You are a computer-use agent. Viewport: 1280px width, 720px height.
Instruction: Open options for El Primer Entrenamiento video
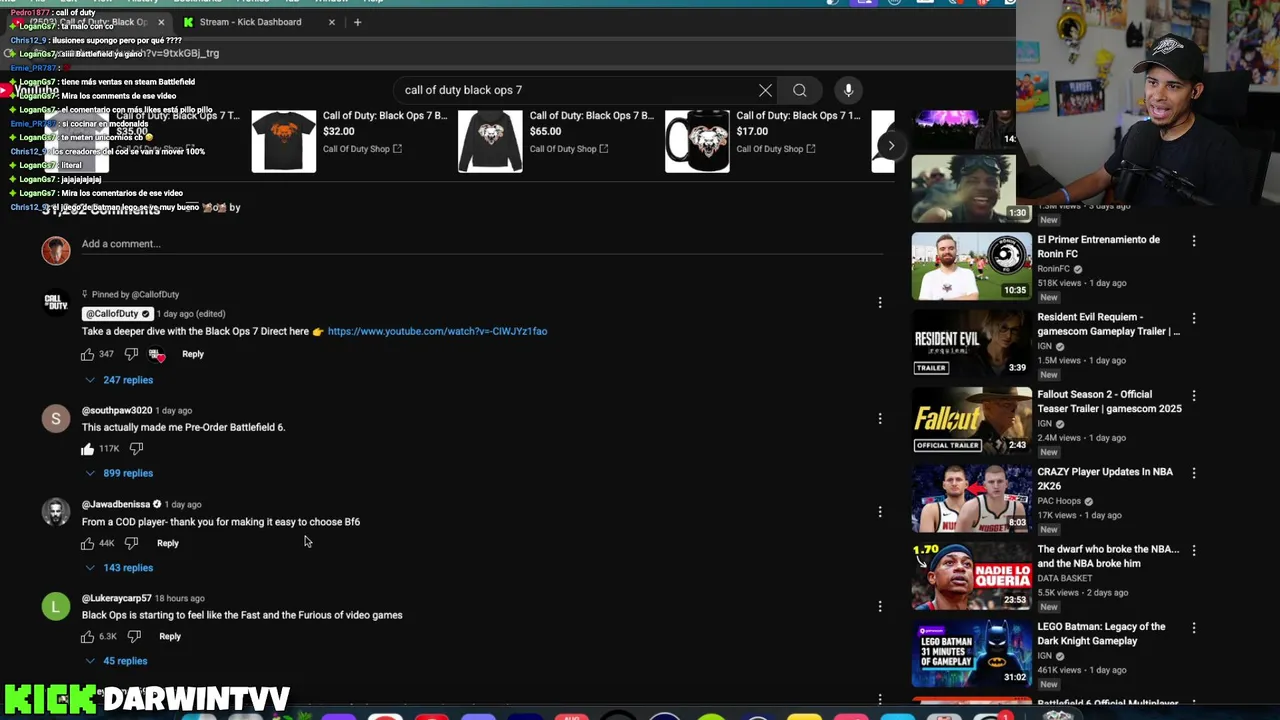[x=1193, y=241]
